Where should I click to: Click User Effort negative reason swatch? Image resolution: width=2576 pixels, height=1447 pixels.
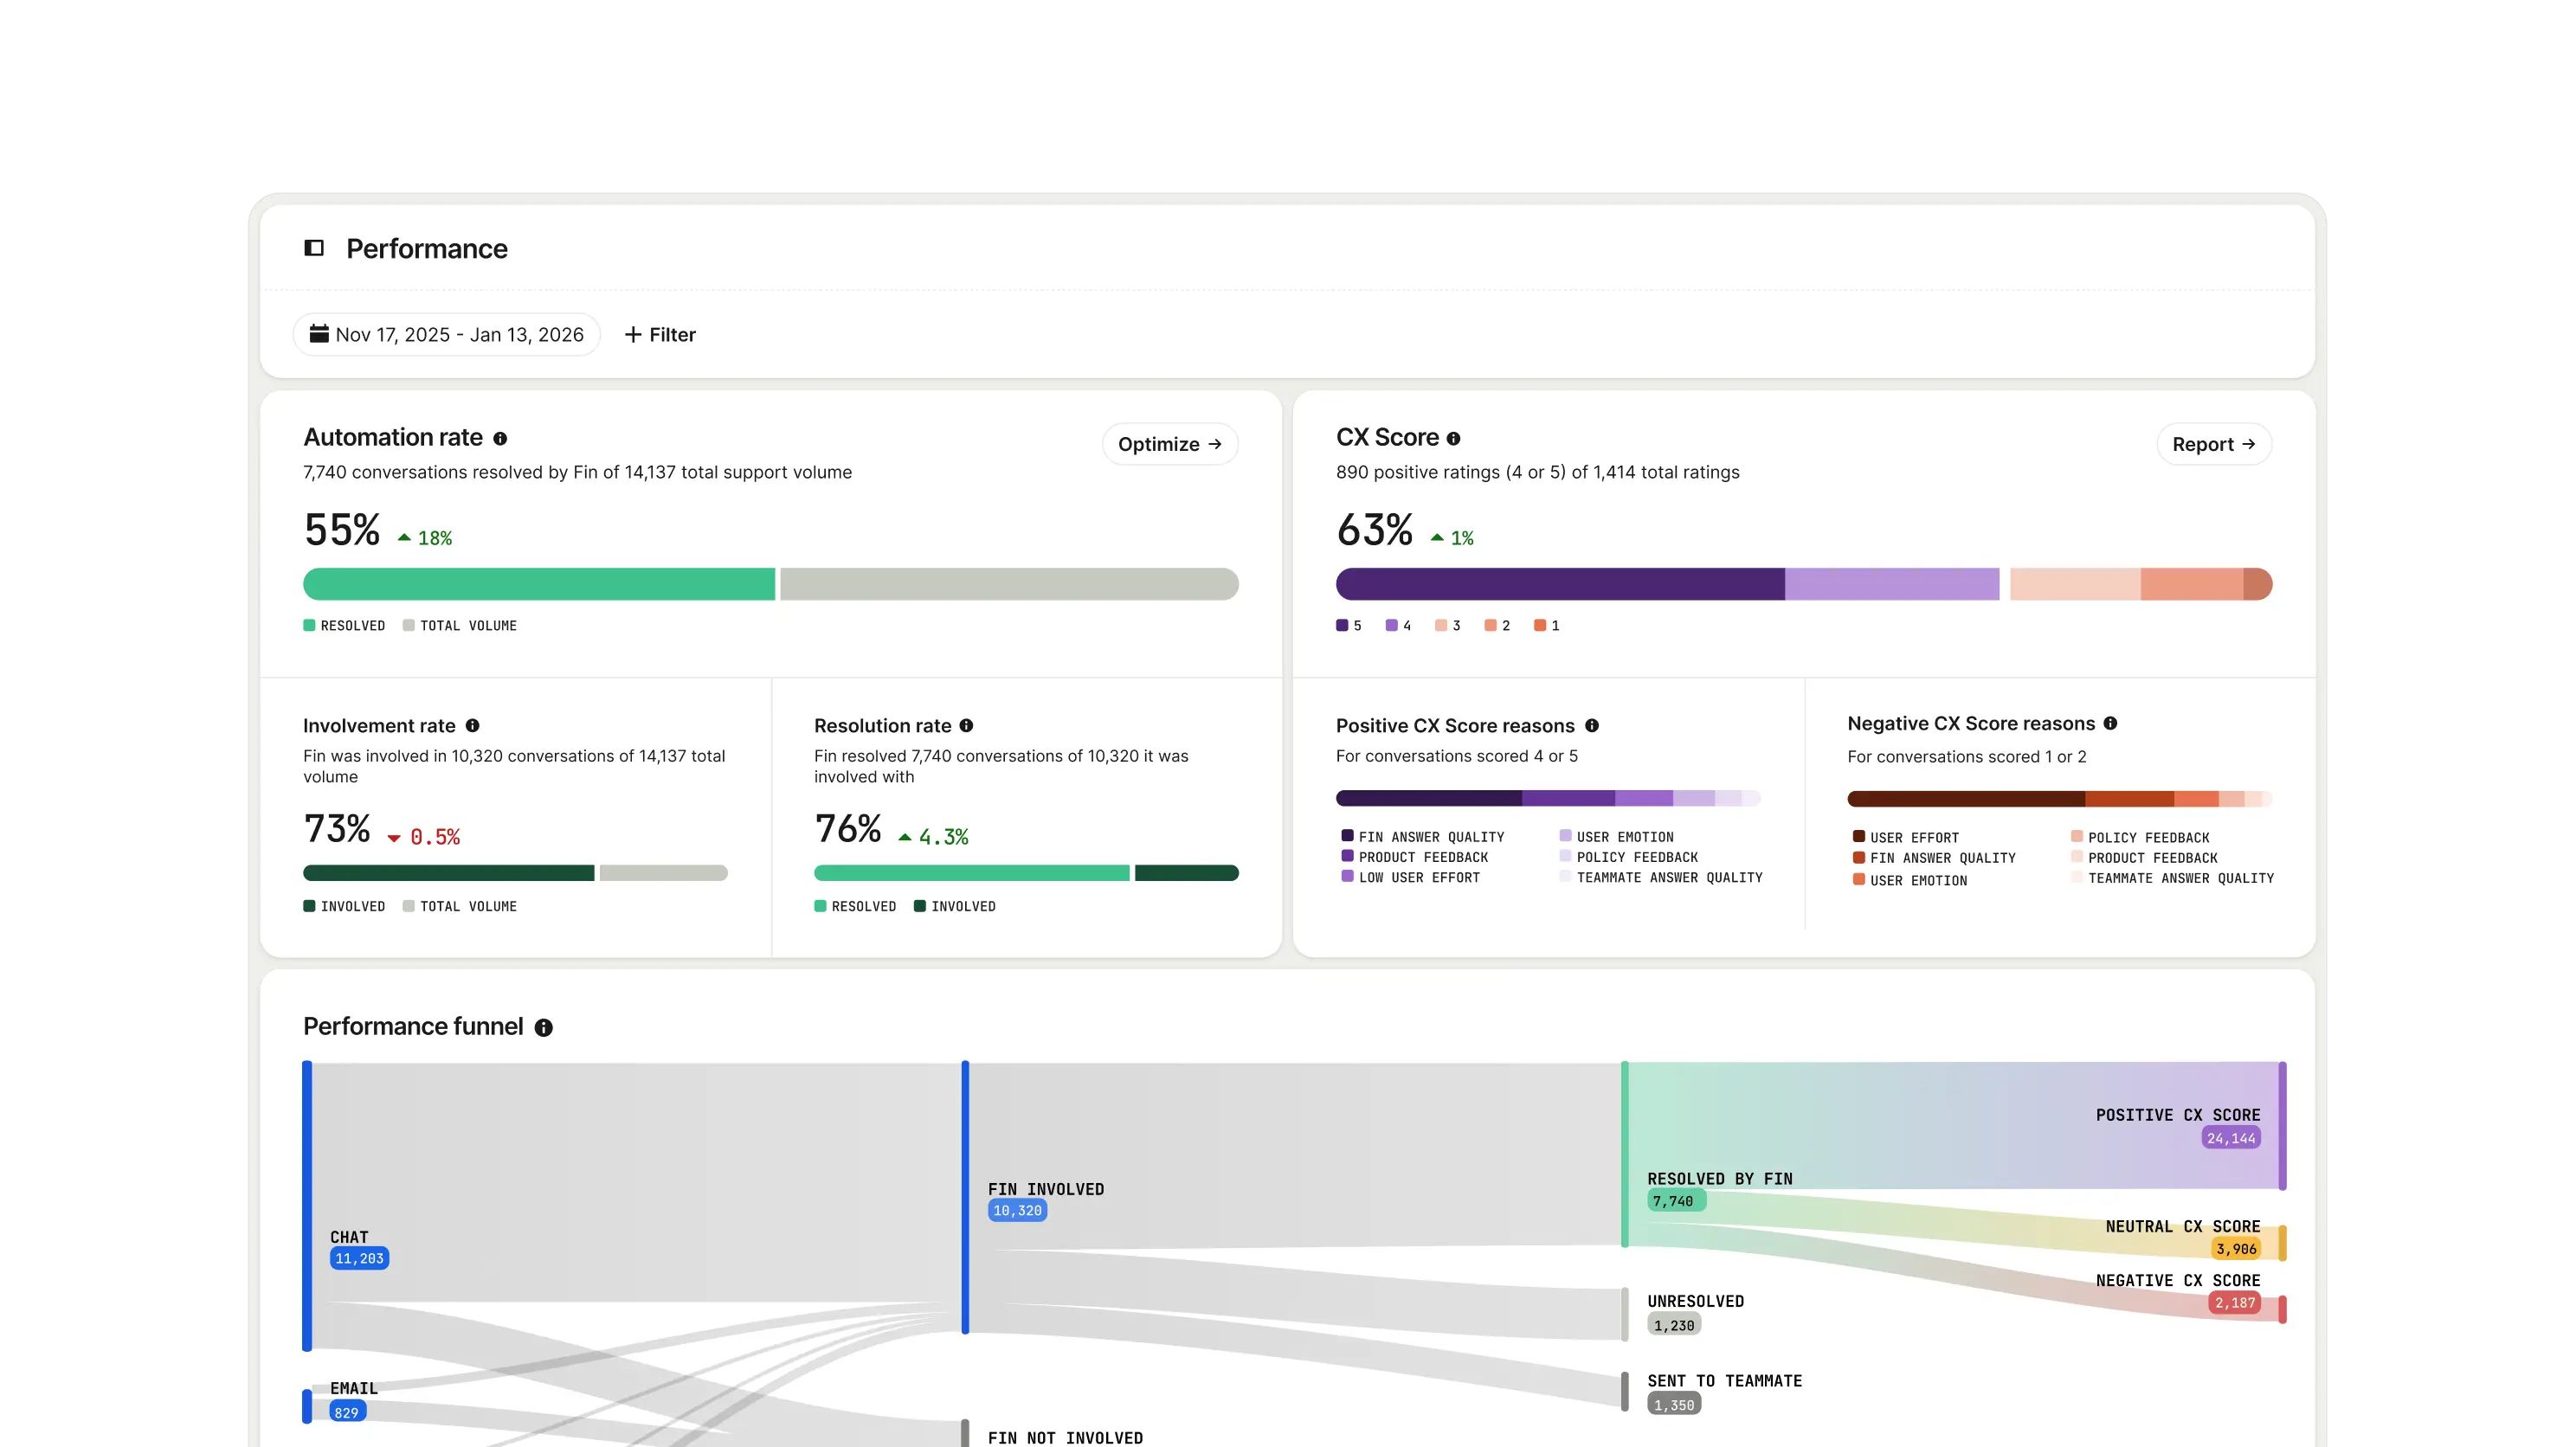tap(1859, 837)
